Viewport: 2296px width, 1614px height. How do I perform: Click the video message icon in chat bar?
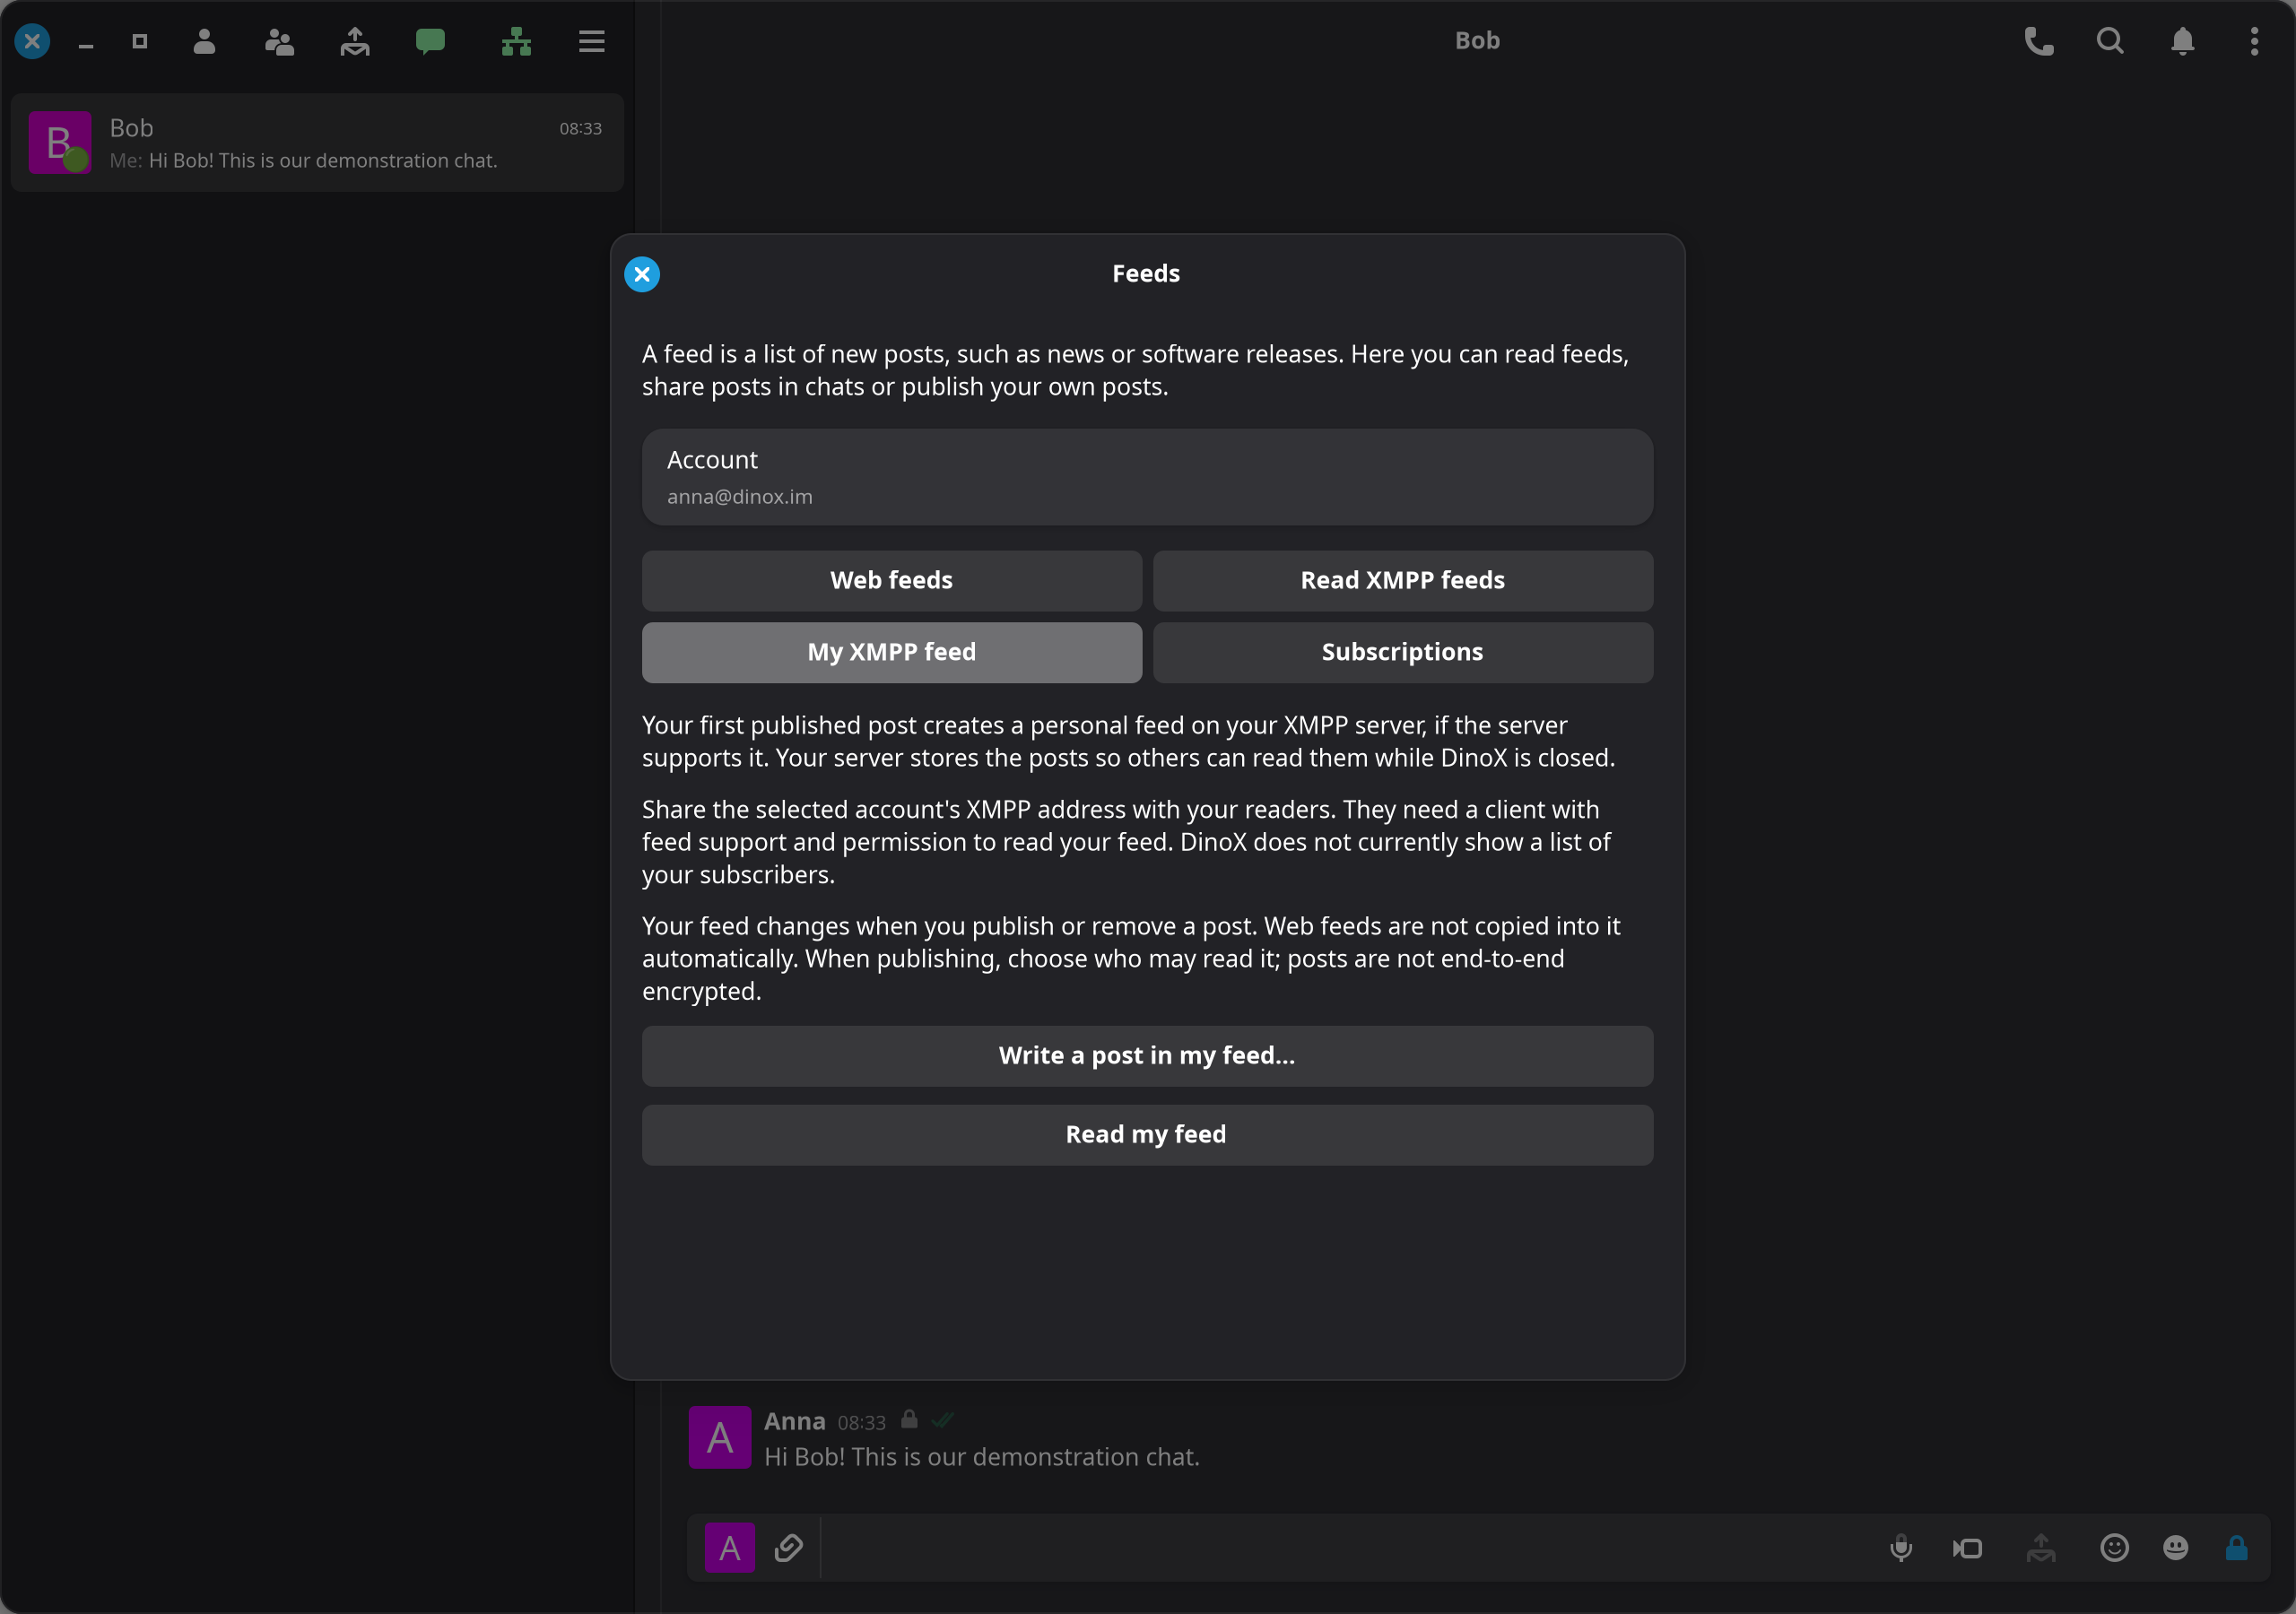tap(1968, 1548)
